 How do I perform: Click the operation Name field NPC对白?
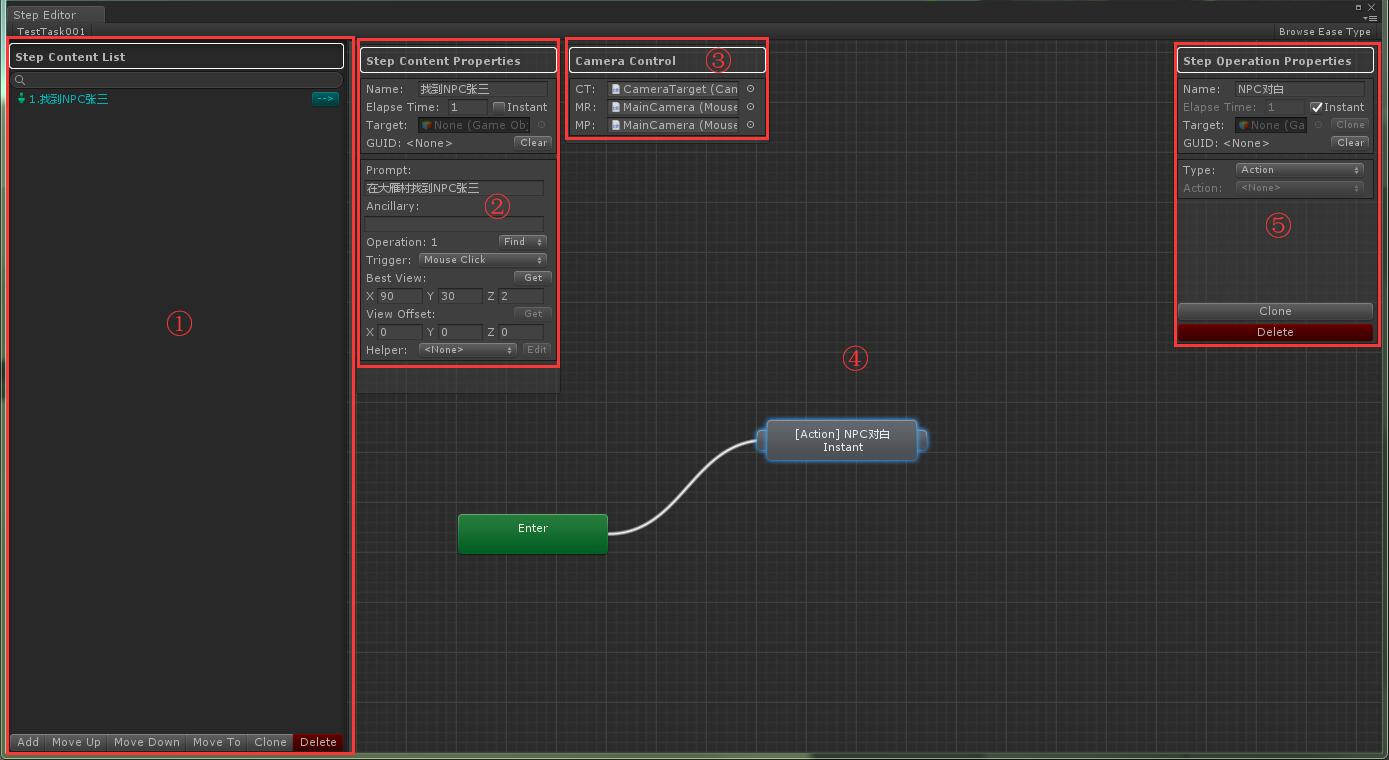(1300, 89)
